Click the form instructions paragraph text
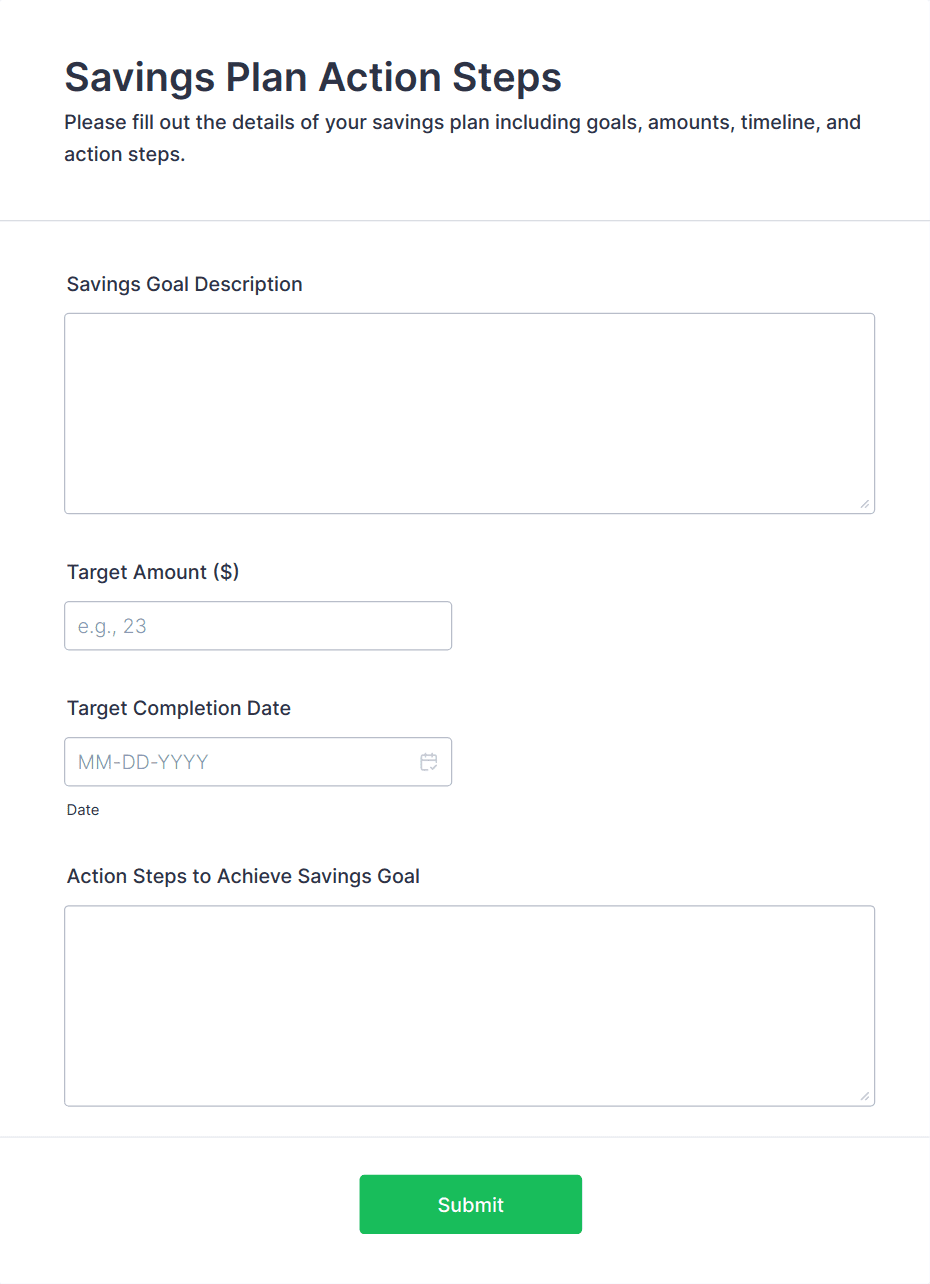 (x=462, y=123)
